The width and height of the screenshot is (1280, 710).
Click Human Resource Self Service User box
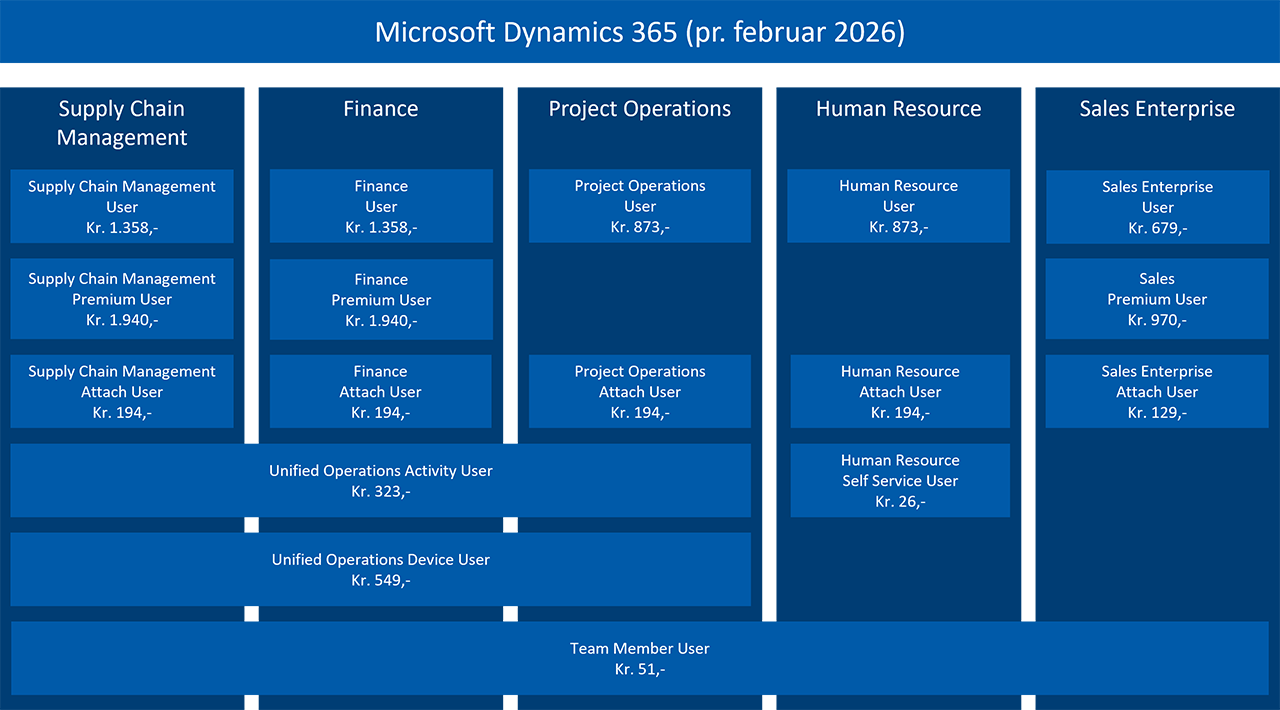[x=900, y=480]
